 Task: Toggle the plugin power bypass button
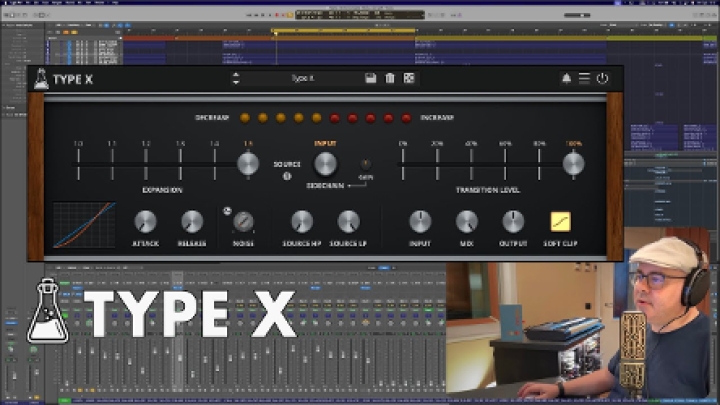coord(602,79)
